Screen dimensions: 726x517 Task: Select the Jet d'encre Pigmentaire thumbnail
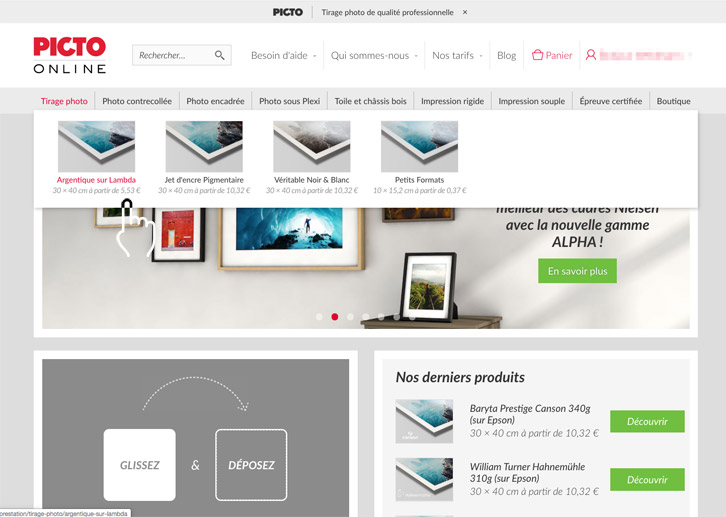tap(204, 147)
